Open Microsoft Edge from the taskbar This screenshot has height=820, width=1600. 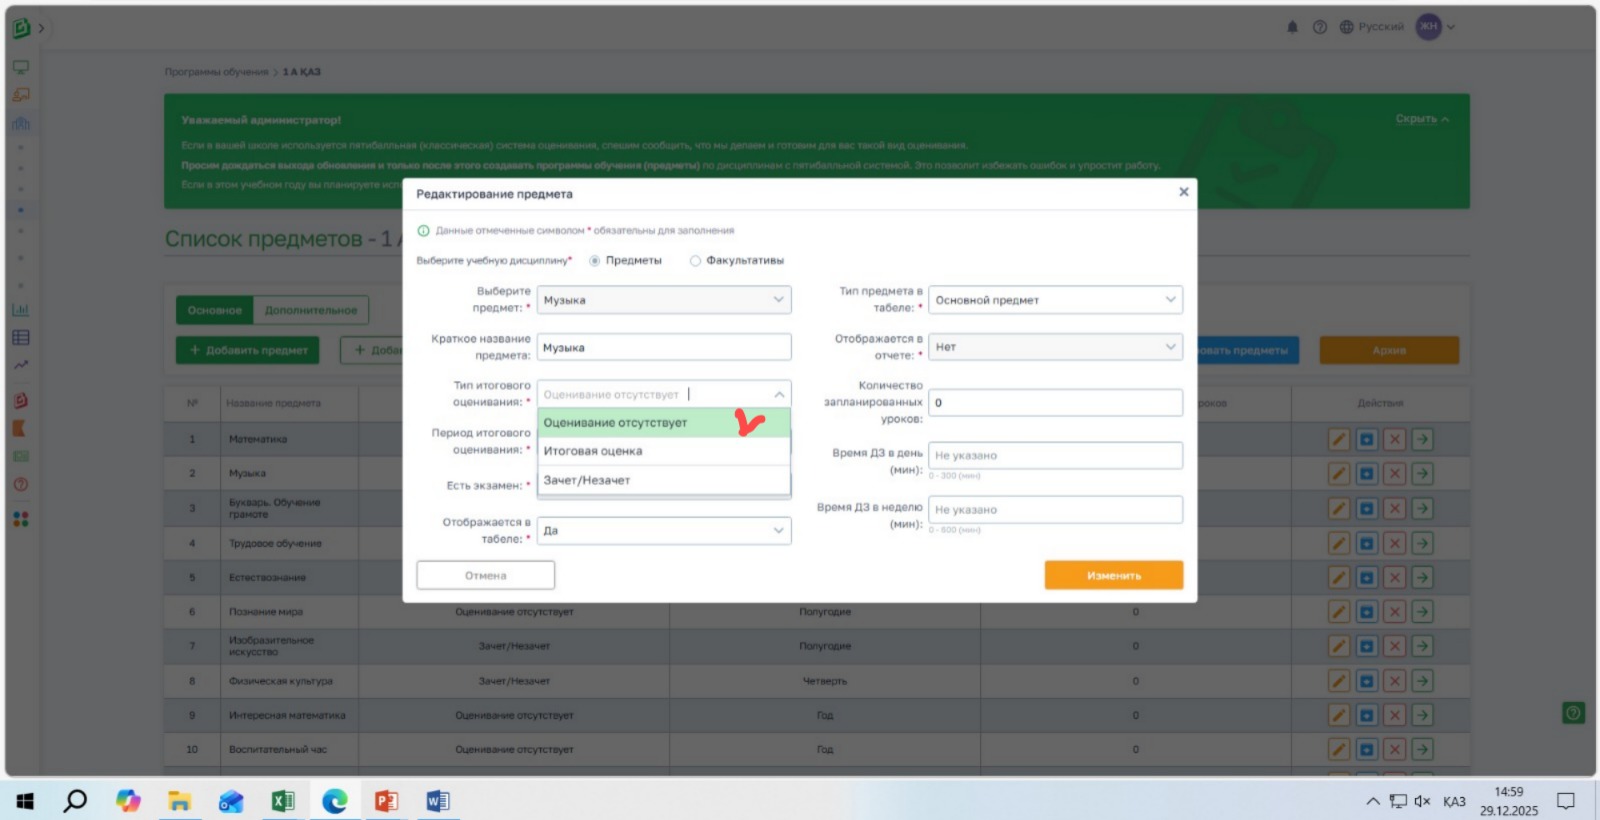tap(334, 801)
